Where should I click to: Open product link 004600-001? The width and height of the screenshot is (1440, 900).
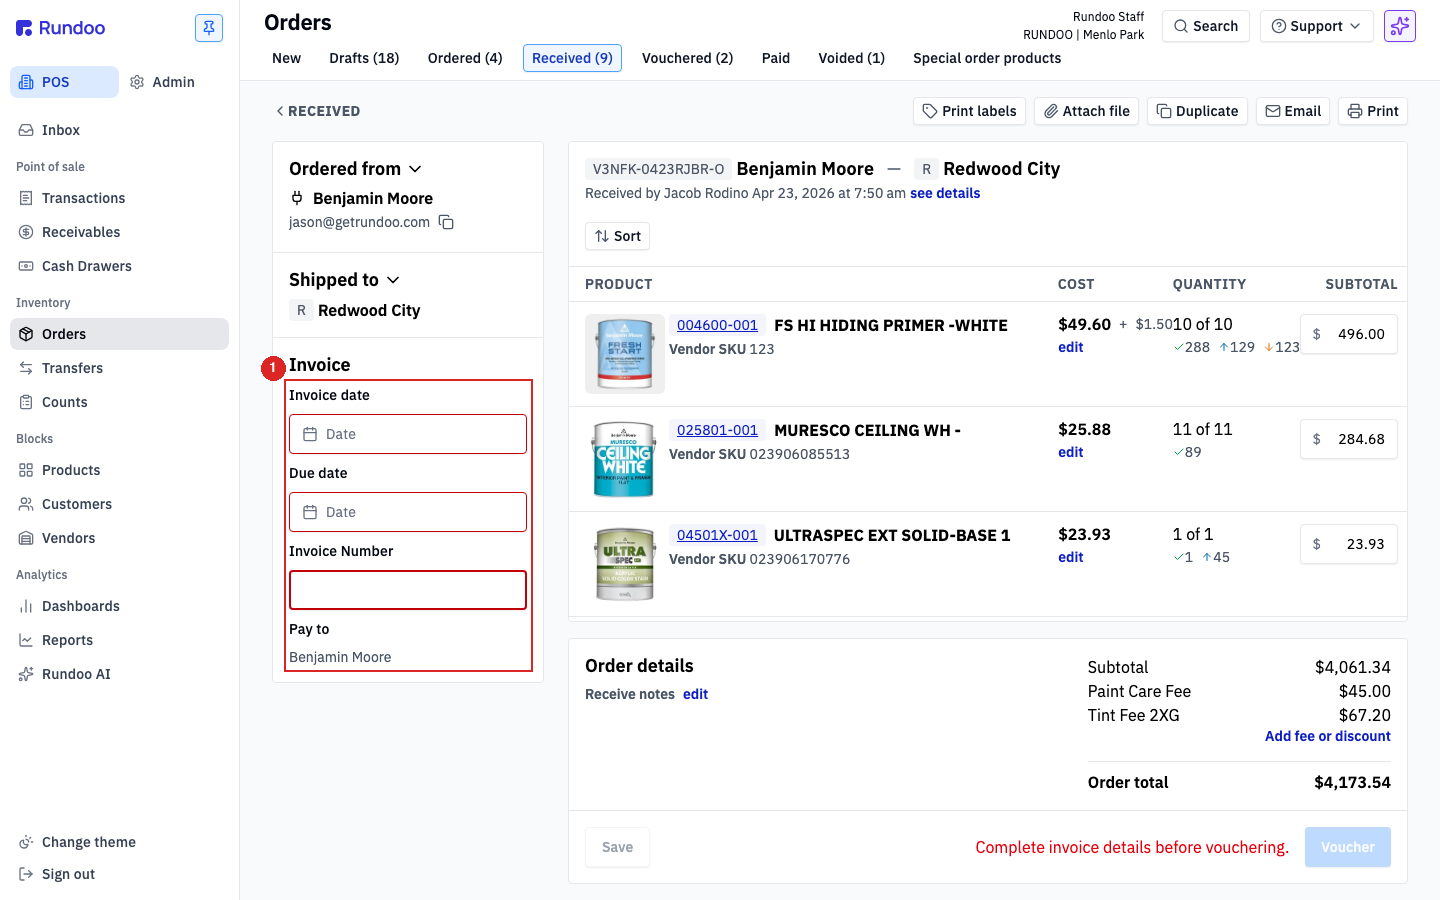point(717,325)
